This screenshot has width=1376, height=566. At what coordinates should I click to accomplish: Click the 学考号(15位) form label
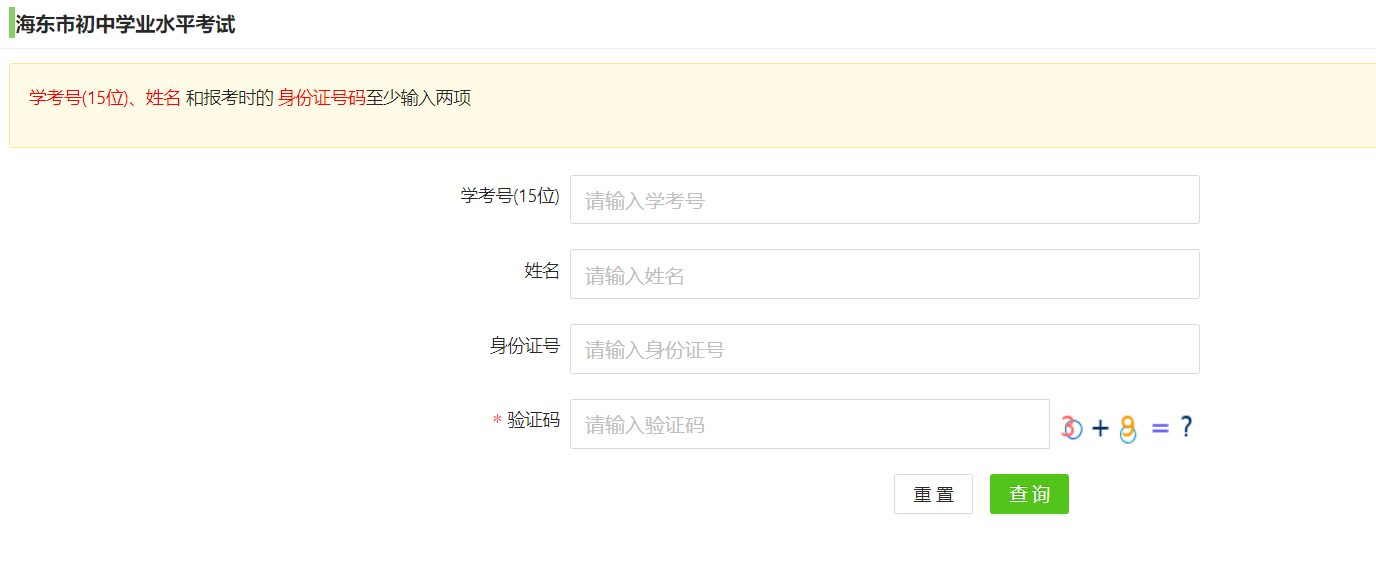tap(510, 196)
